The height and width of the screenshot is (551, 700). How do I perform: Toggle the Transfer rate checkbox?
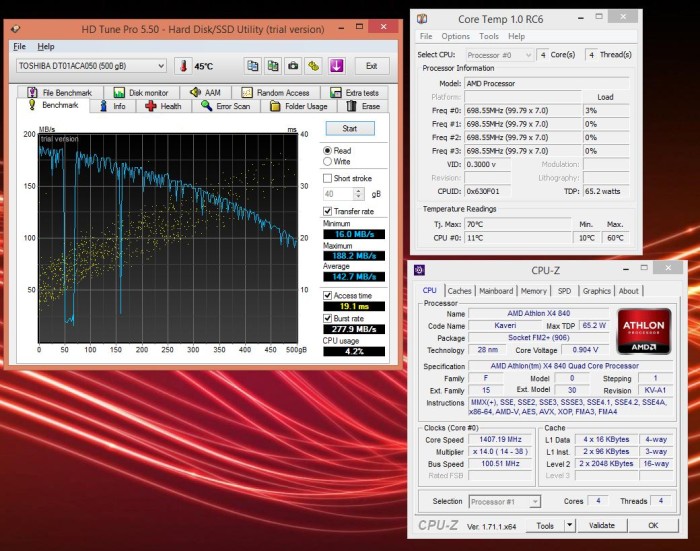pyautogui.click(x=327, y=211)
